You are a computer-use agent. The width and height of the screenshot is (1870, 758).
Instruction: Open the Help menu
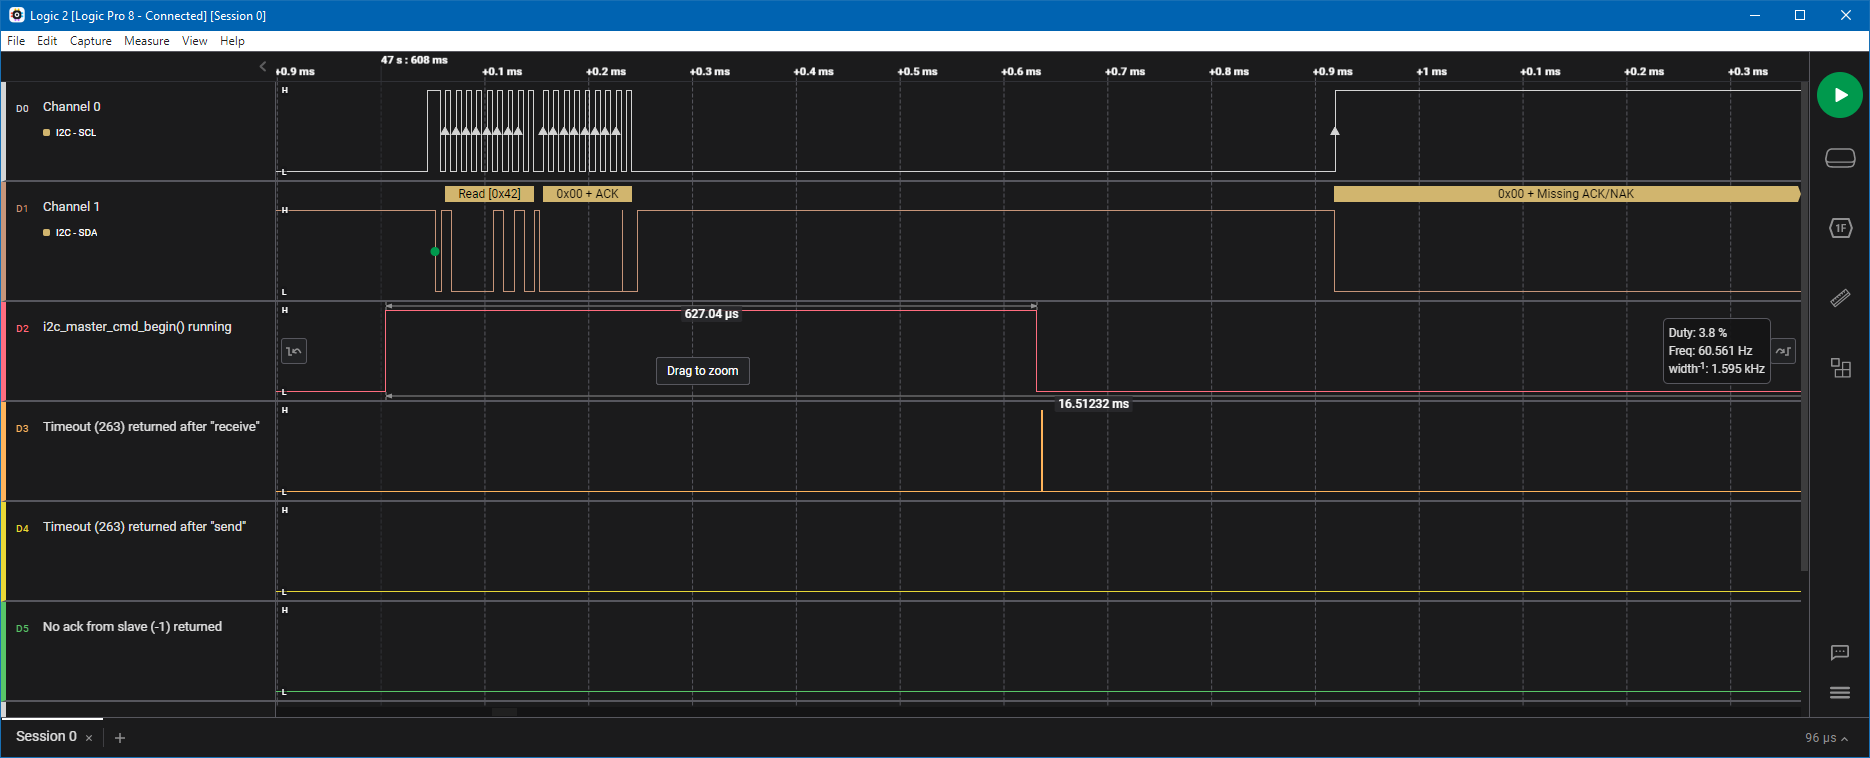[x=232, y=41]
